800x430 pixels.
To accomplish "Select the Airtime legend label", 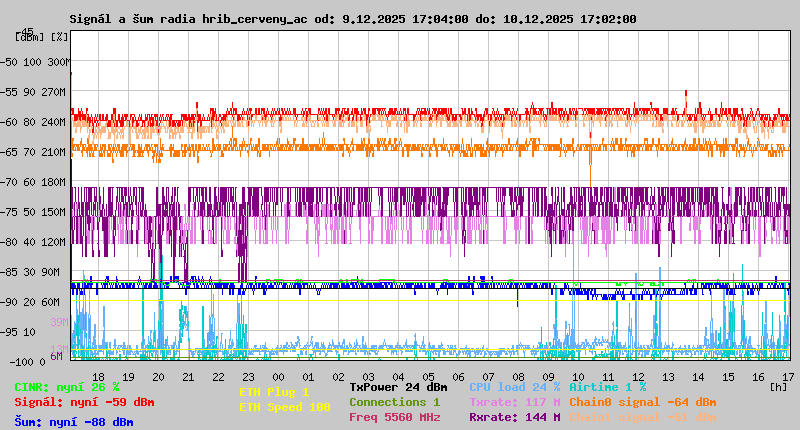I will pyautogui.click(x=607, y=387).
